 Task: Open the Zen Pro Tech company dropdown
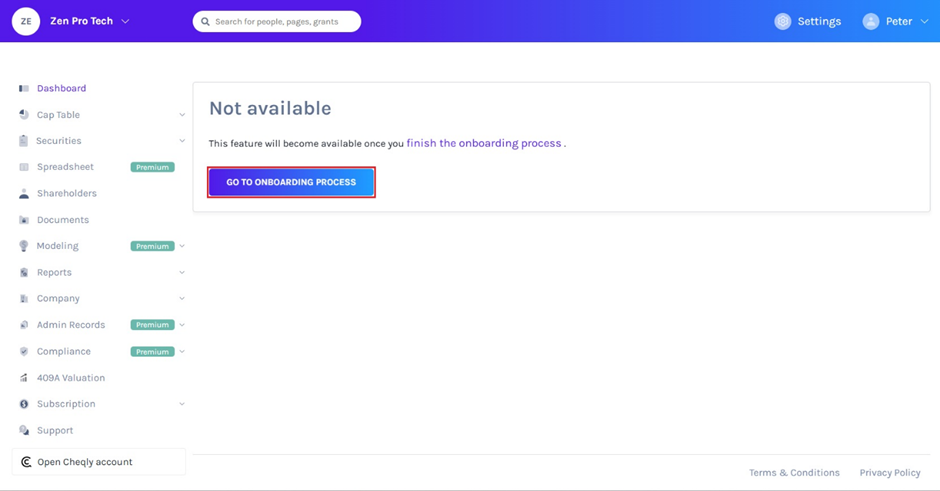125,21
